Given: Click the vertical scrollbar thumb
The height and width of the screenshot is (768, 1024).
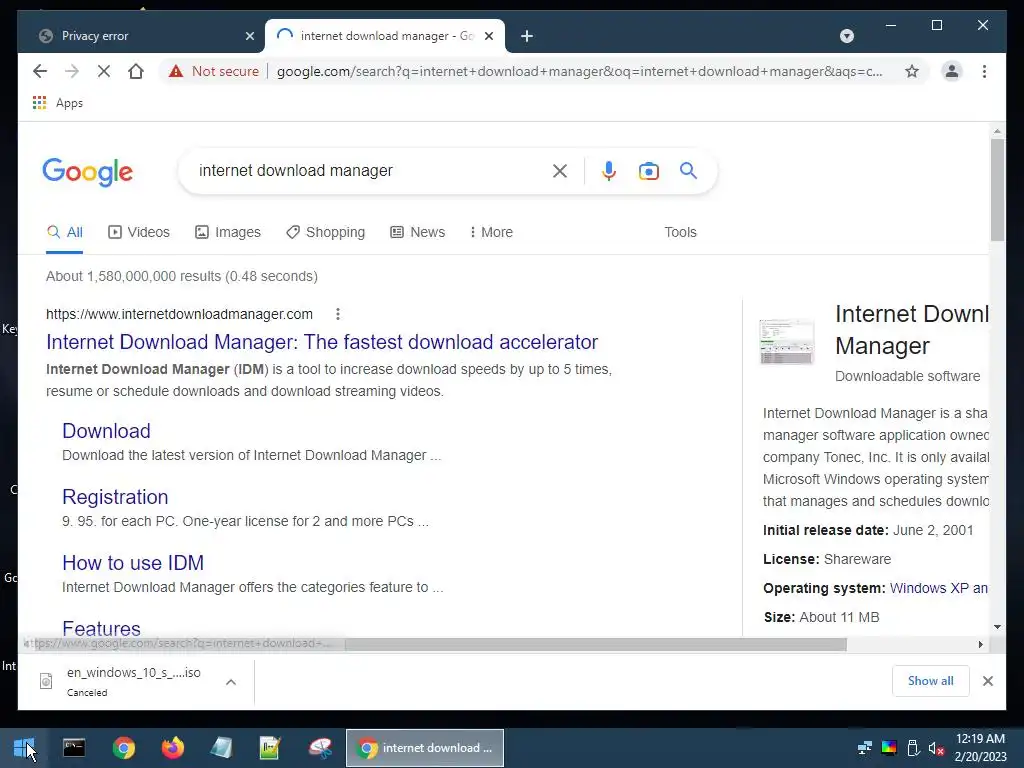Looking at the screenshot, I should [x=997, y=189].
